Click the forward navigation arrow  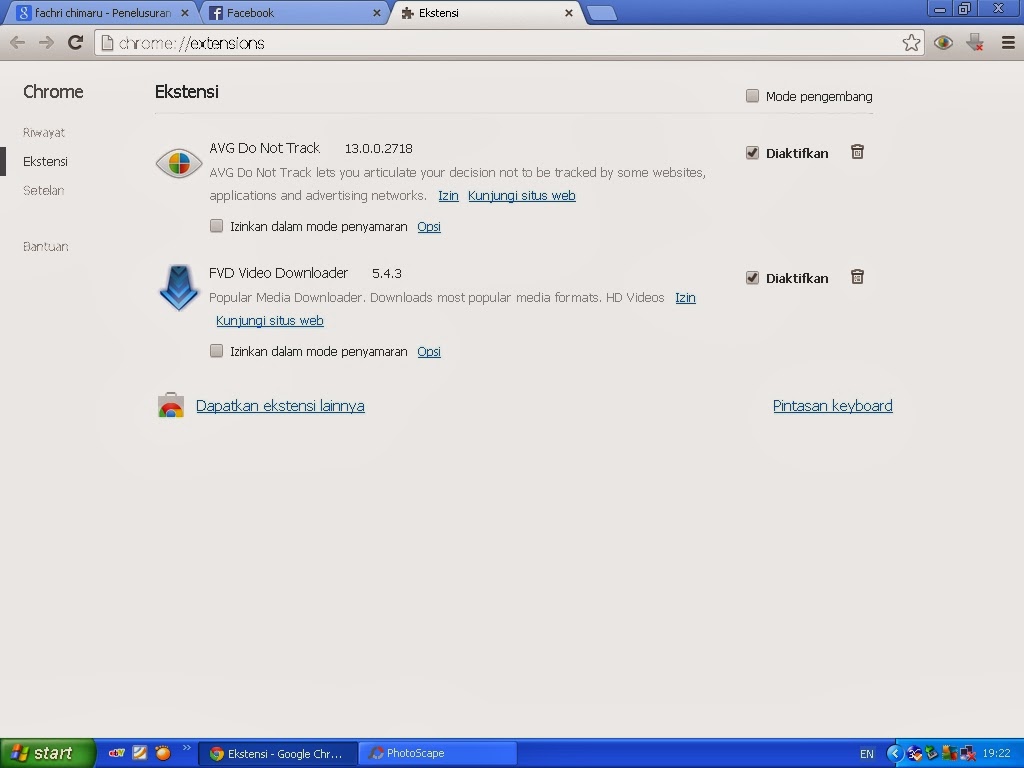click(x=46, y=43)
